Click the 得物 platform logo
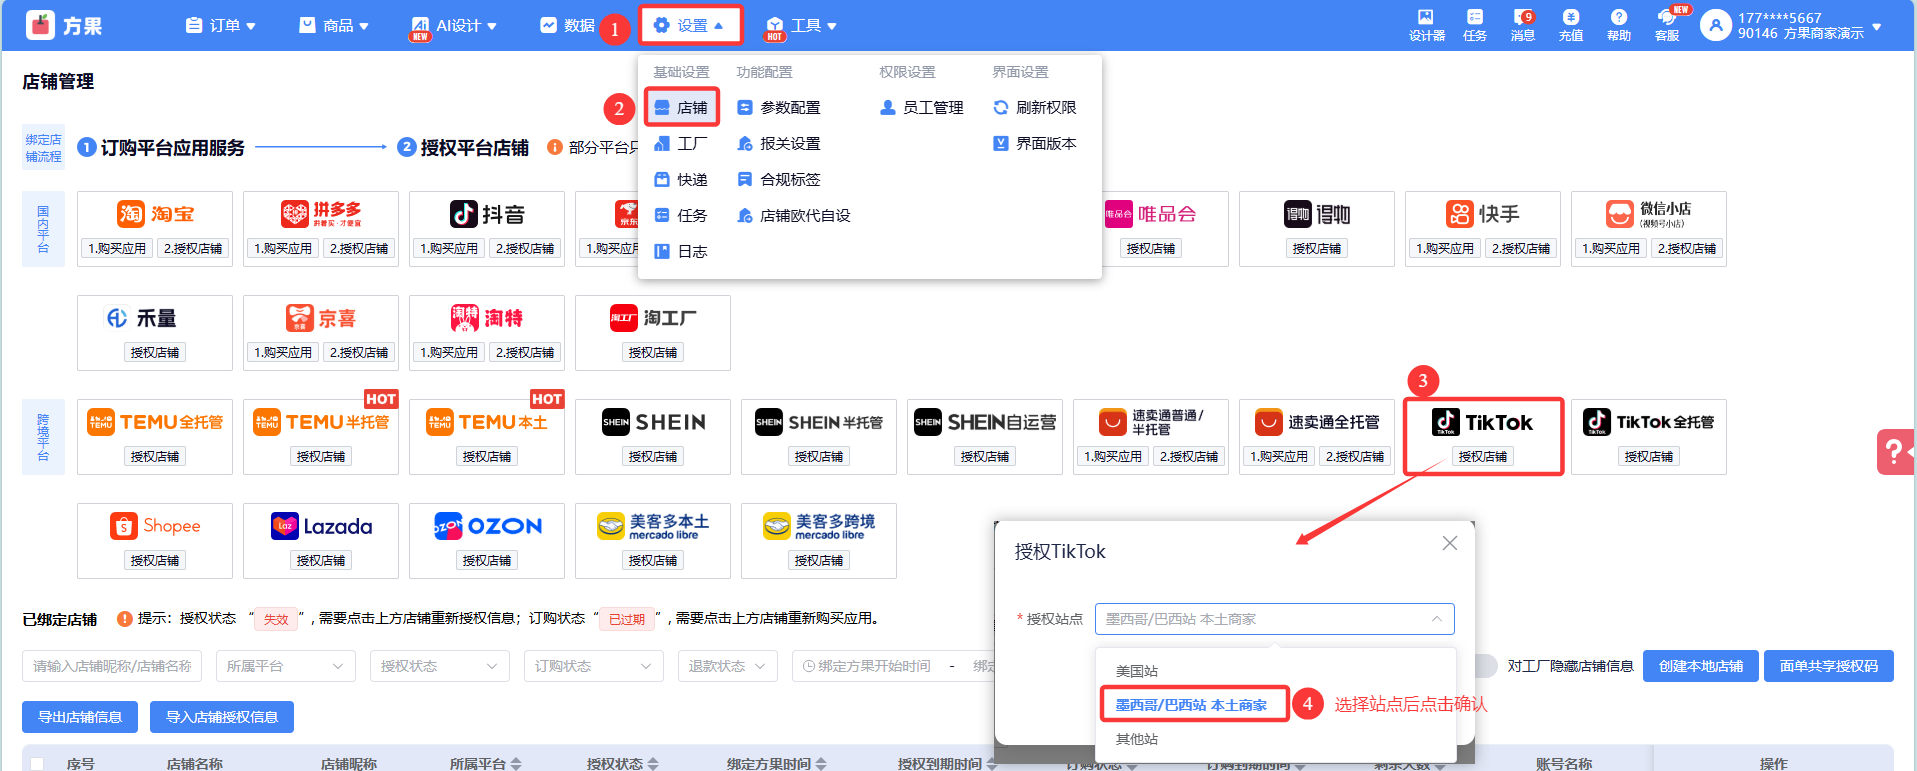 (1317, 214)
